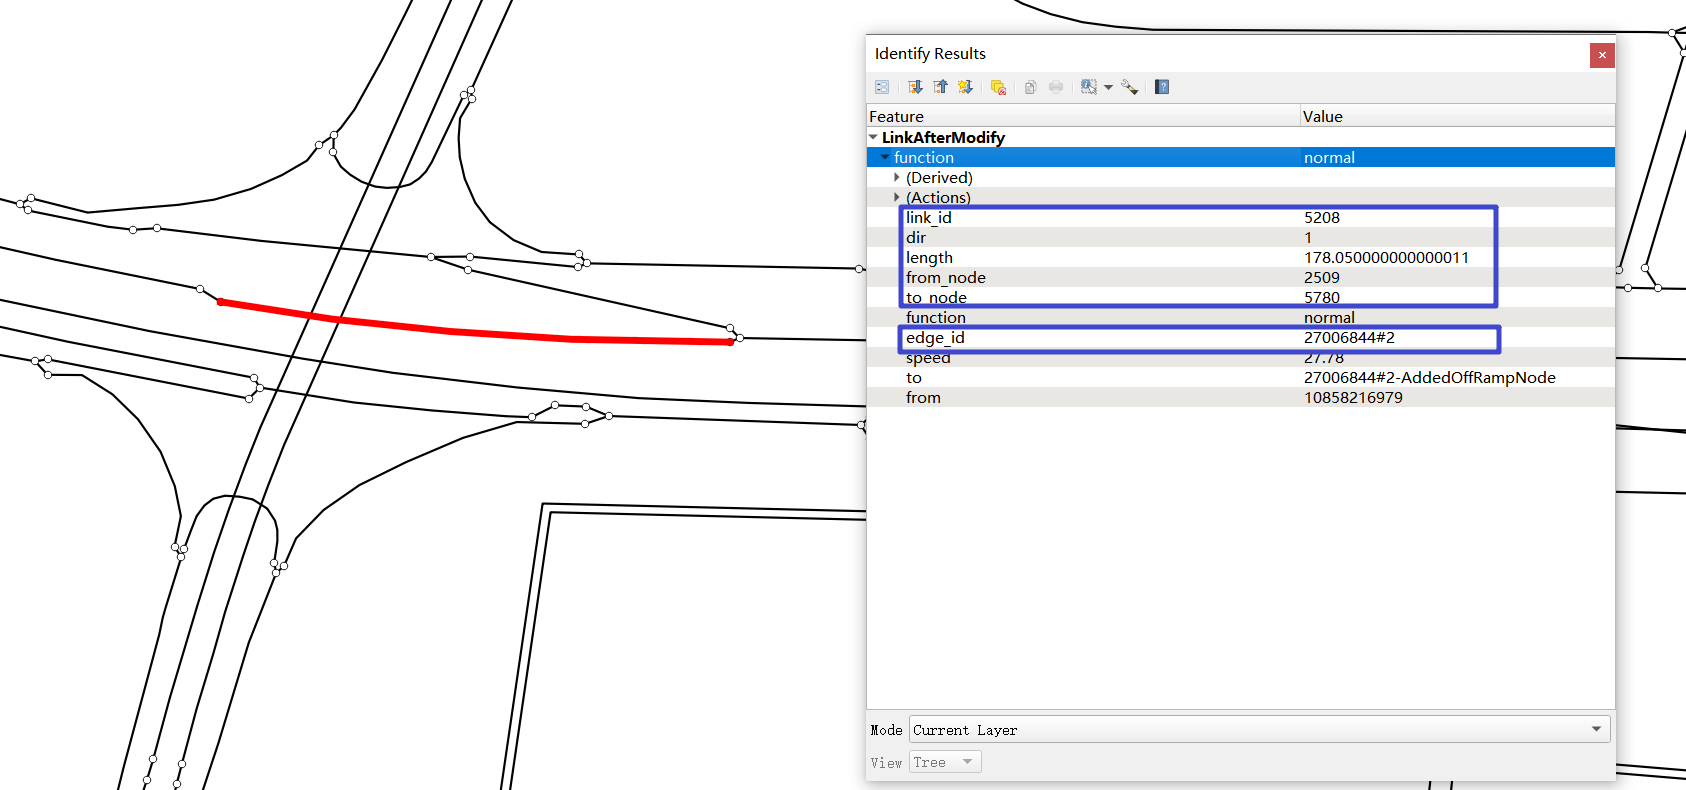Open the identify selection mode dropdown arrow
1686x790 pixels.
tap(1108, 88)
